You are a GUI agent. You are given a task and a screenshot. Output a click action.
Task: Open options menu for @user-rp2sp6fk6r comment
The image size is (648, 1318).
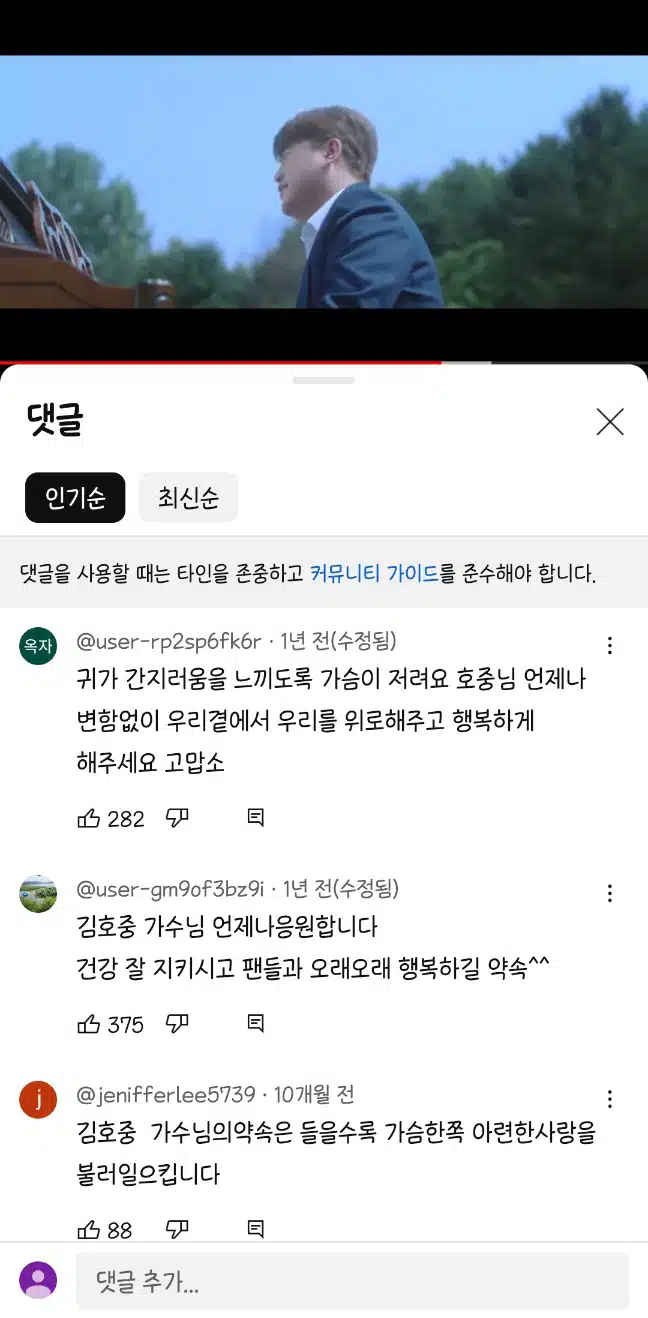point(610,646)
